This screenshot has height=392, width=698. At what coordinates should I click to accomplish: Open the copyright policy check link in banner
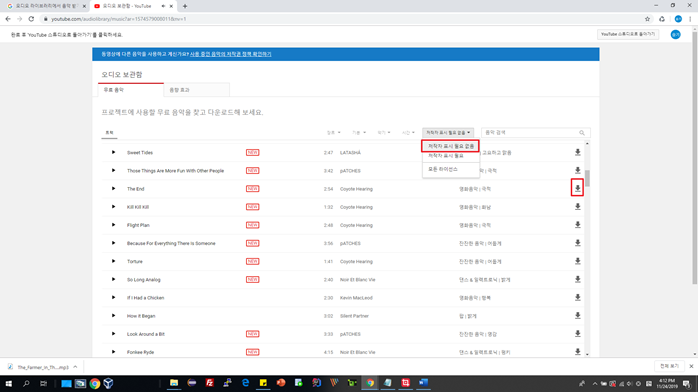(x=231, y=54)
